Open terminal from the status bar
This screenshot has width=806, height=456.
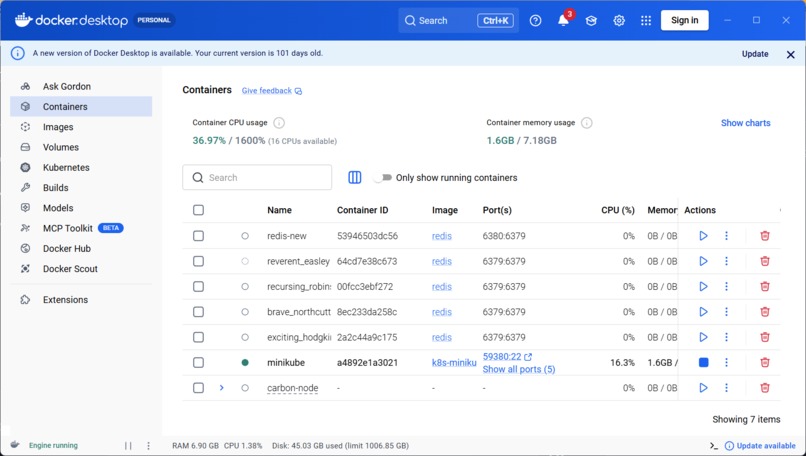tap(713, 446)
